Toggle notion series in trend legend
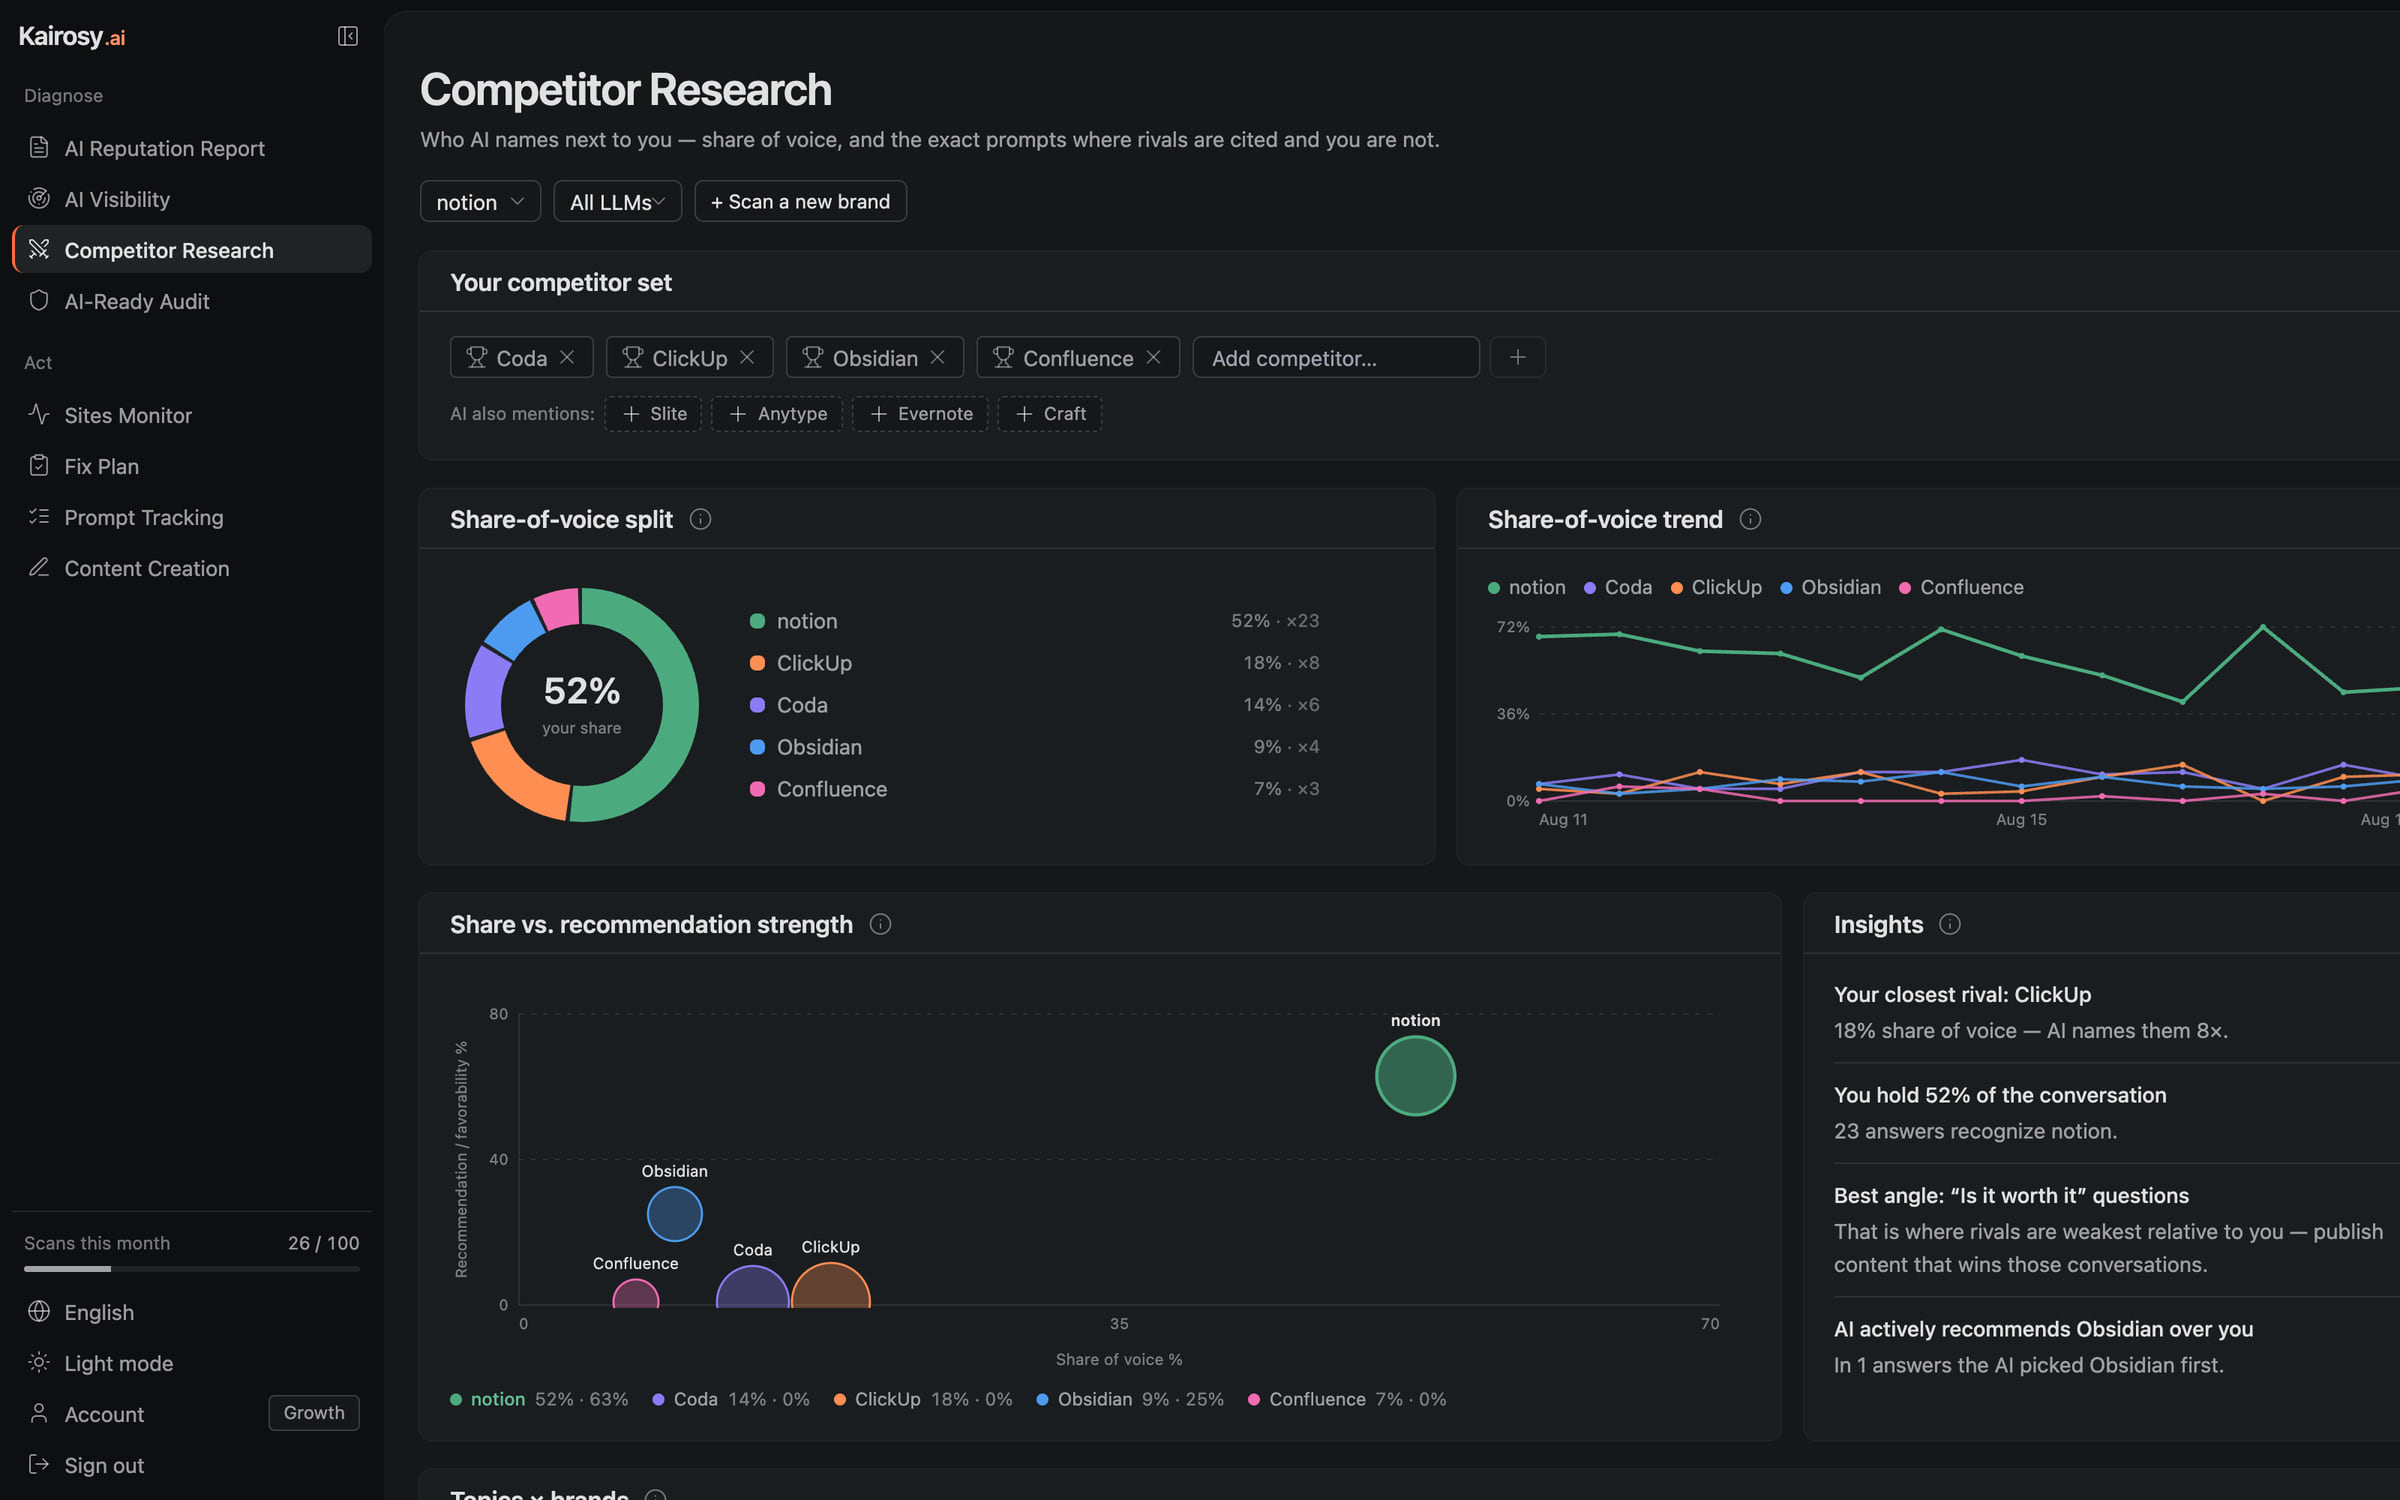This screenshot has width=2400, height=1500. (1527, 587)
